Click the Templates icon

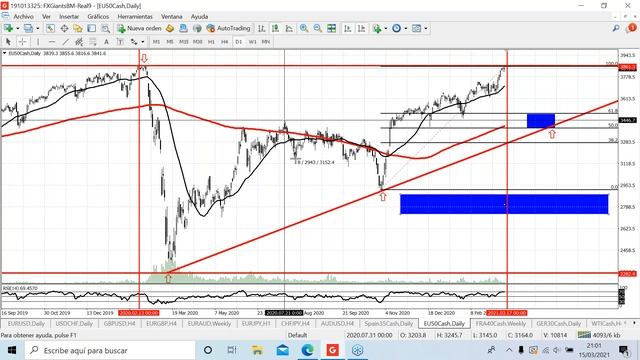(416, 28)
